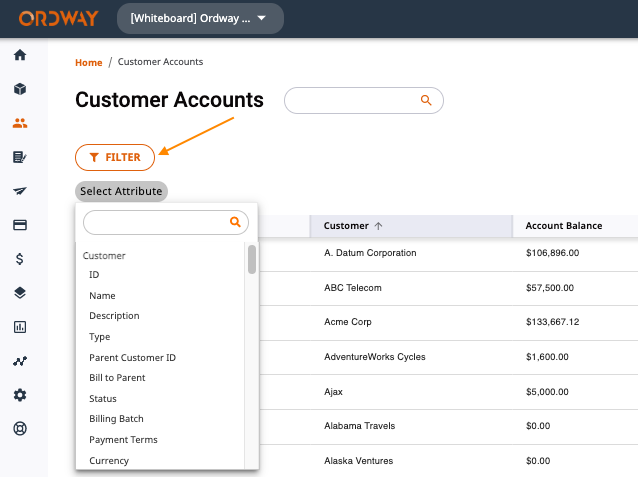This screenshot has width=638, height=477.
Task: Go to Home breadcrumb link
Action: (x=89, y=63)
